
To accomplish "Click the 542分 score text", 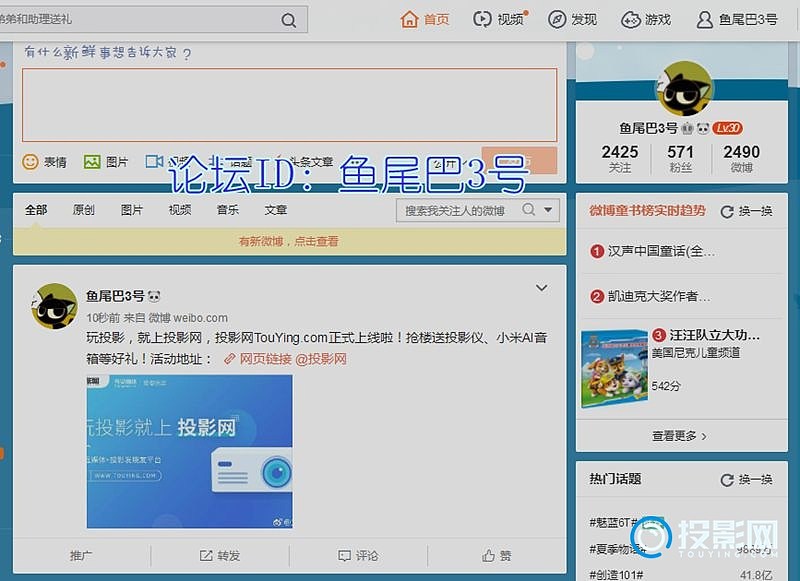I will 666,386.
